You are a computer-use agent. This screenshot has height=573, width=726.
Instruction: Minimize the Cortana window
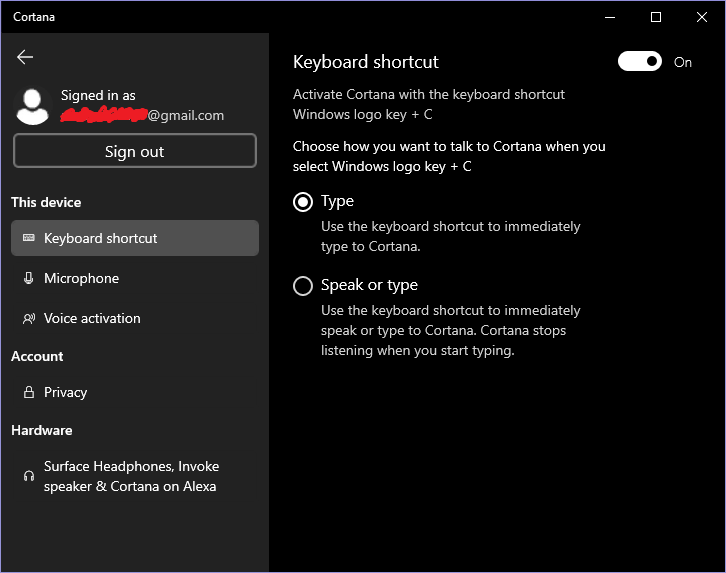click(x=610, y=17)
